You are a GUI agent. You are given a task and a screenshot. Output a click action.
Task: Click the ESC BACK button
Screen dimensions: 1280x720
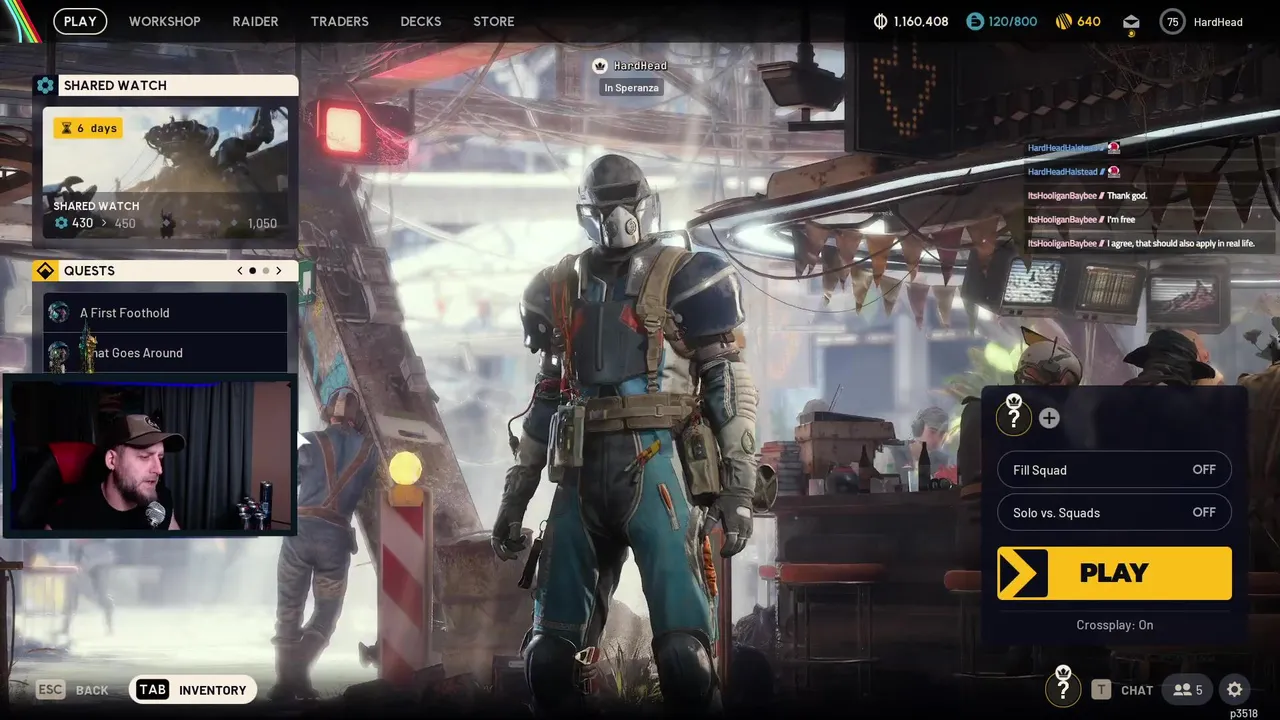tap(72, 690)
